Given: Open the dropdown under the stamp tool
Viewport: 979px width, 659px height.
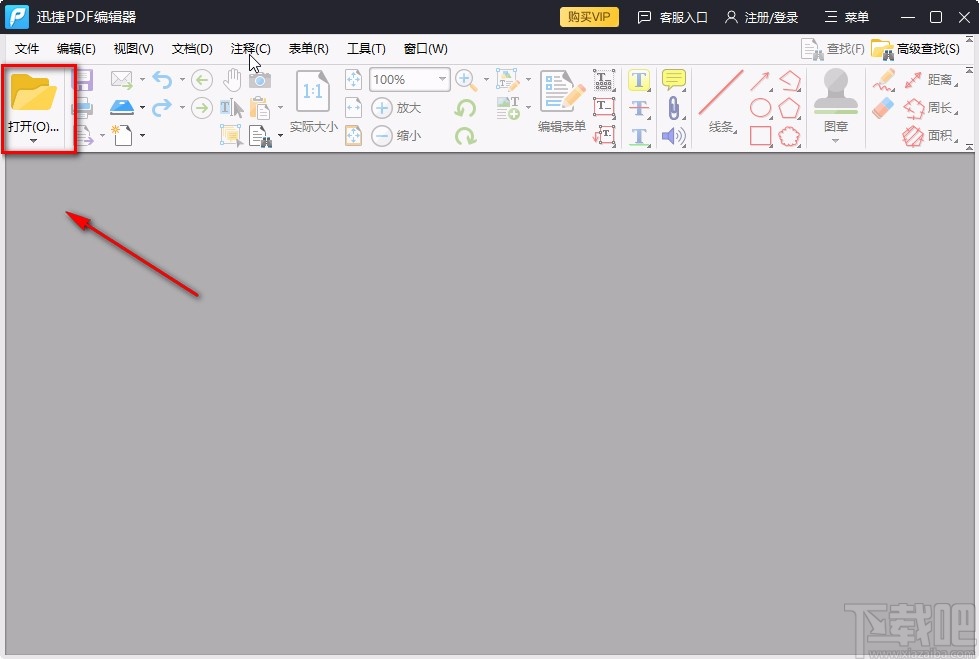Looking at the screenshot, I should click(835, 140).
